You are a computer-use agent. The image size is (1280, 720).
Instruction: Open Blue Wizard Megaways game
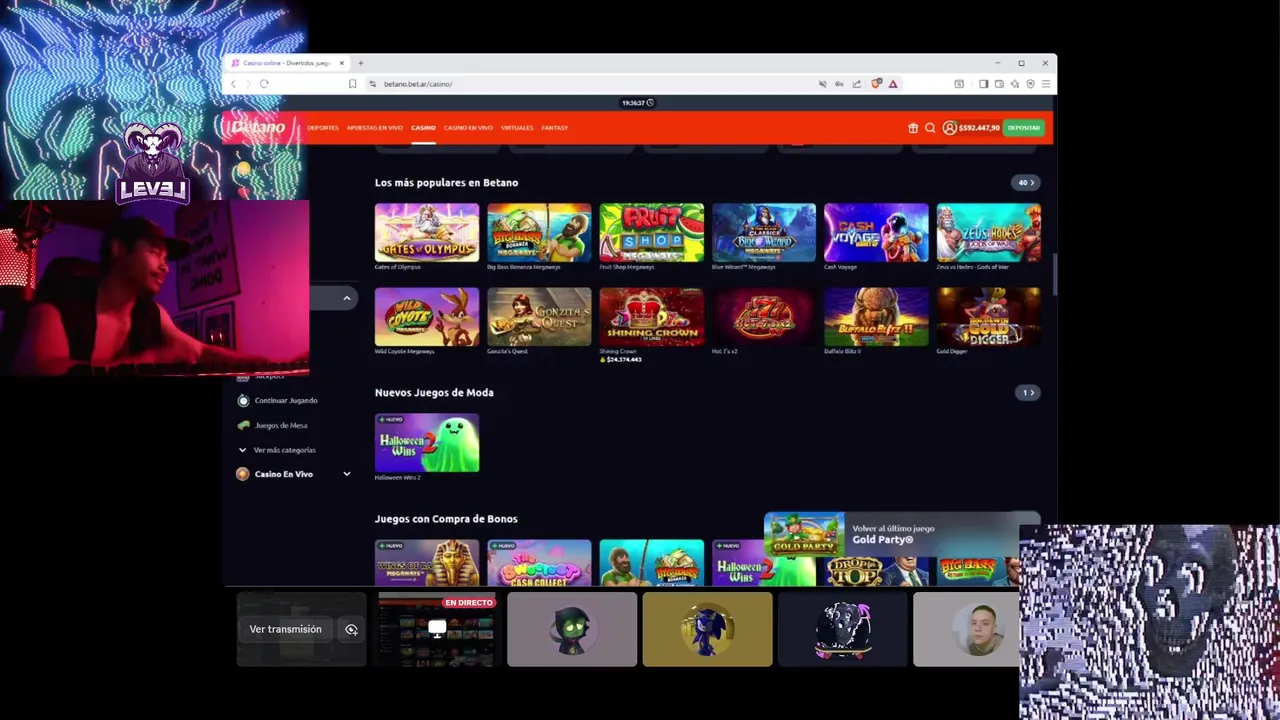pyautogui.click(x=764, y=233)
